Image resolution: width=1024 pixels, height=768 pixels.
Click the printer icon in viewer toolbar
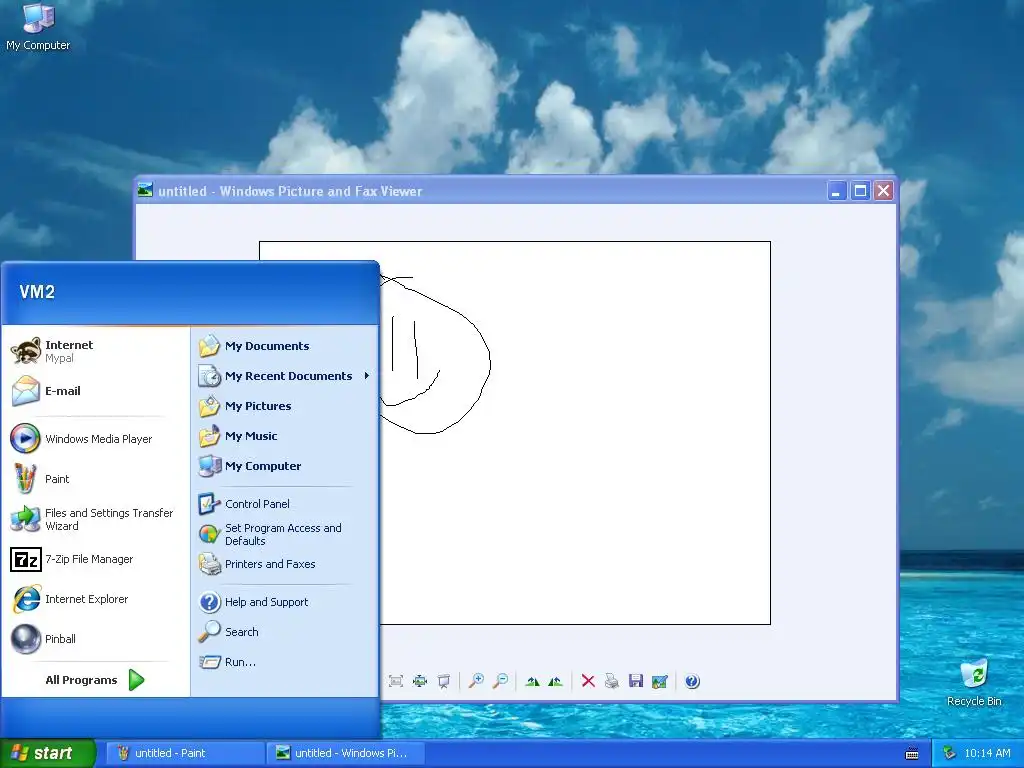click(611, 681)
